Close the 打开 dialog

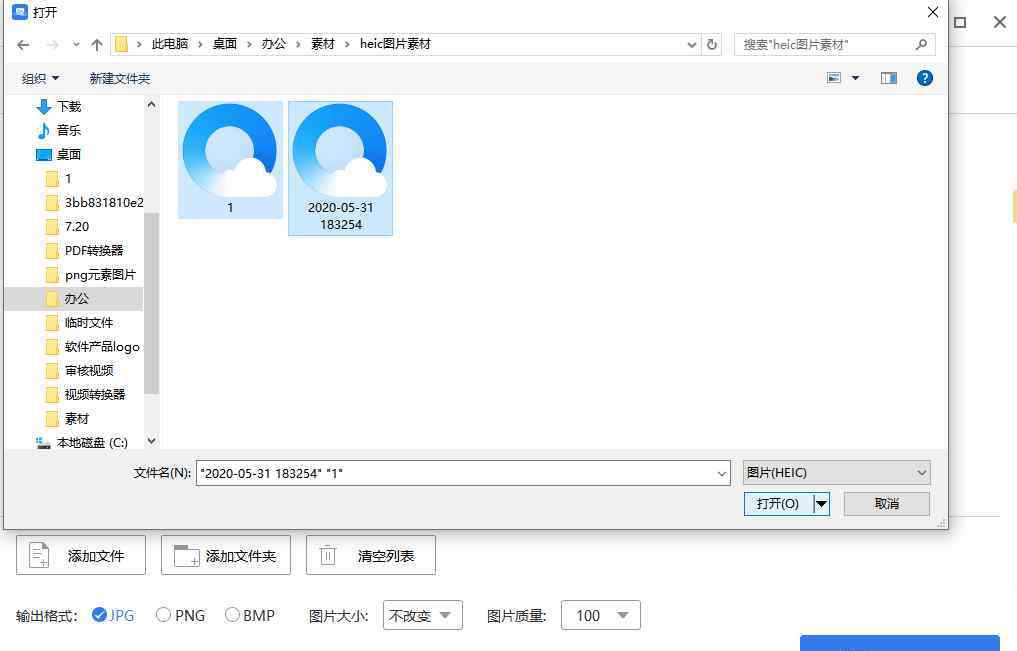click(x=933, y=12)
